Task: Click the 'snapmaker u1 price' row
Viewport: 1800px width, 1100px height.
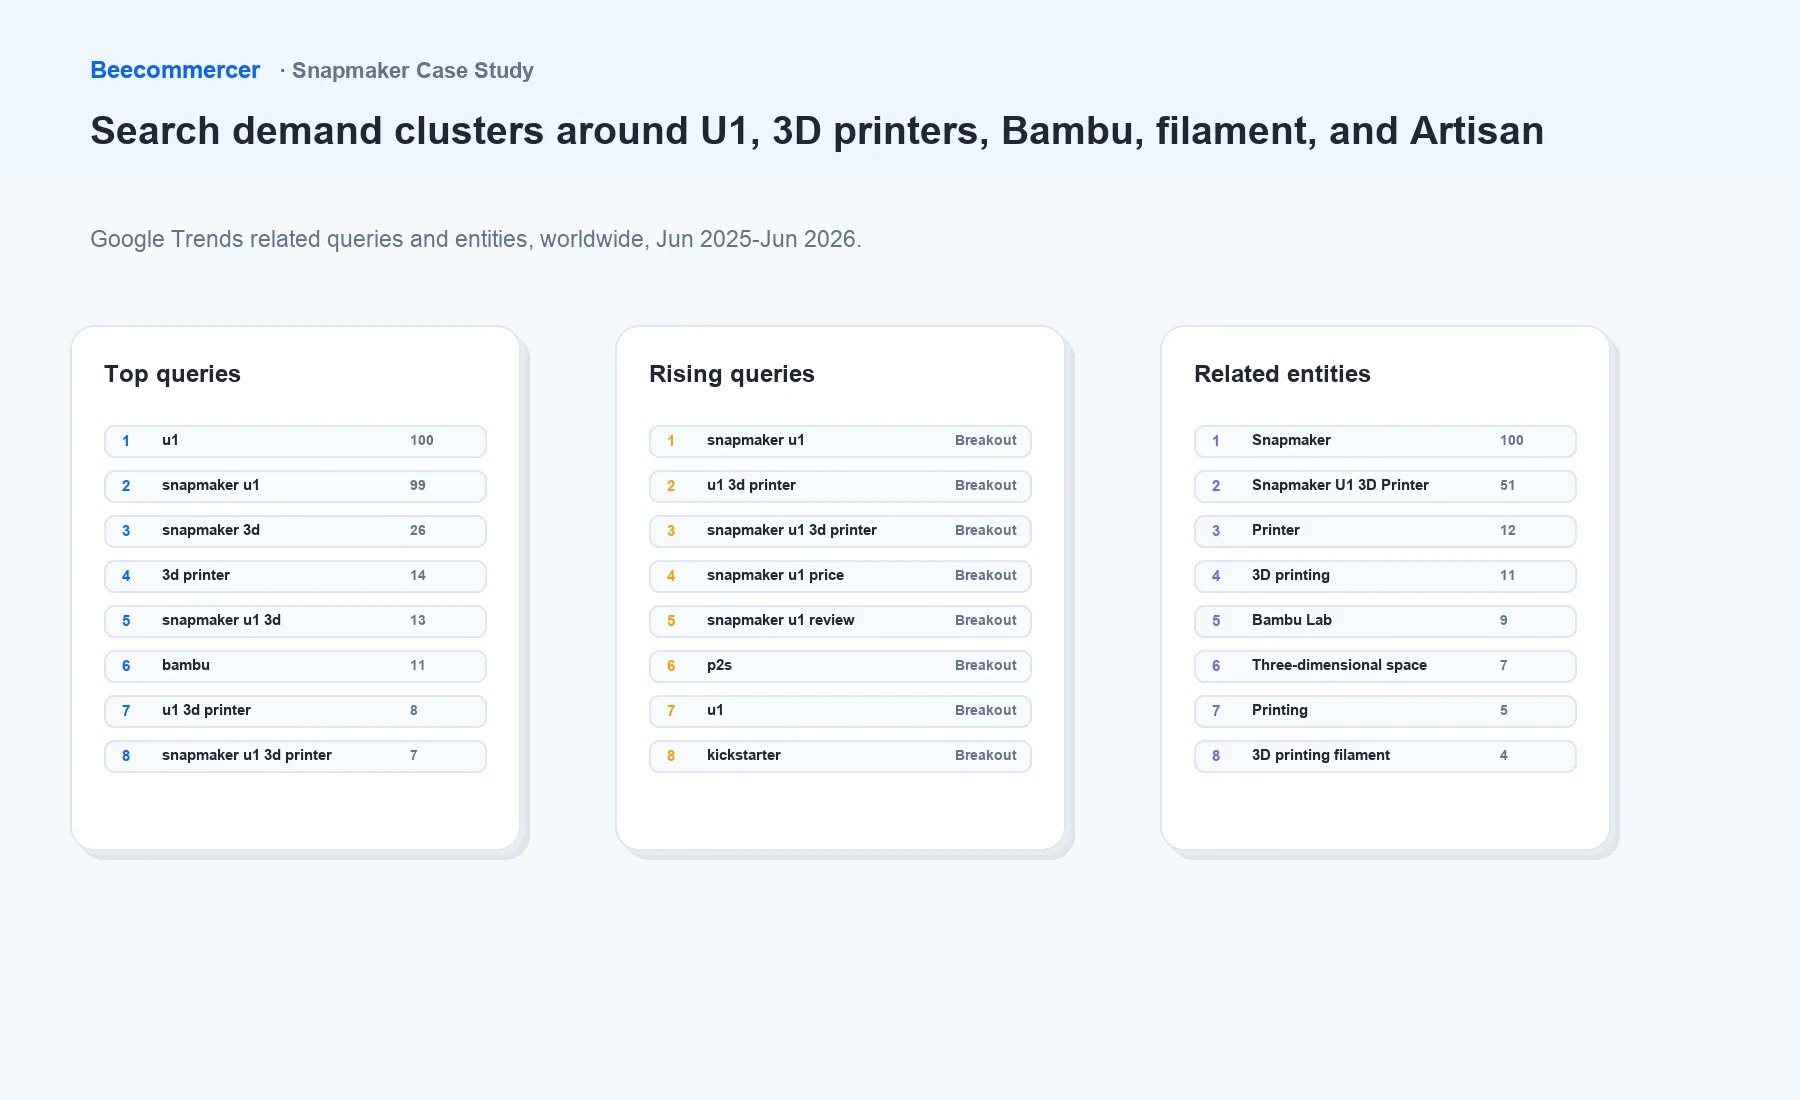Action: coord(840,576)
